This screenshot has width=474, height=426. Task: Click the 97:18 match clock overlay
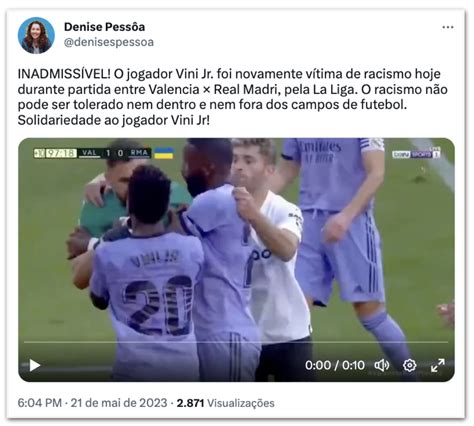(60, 153)
